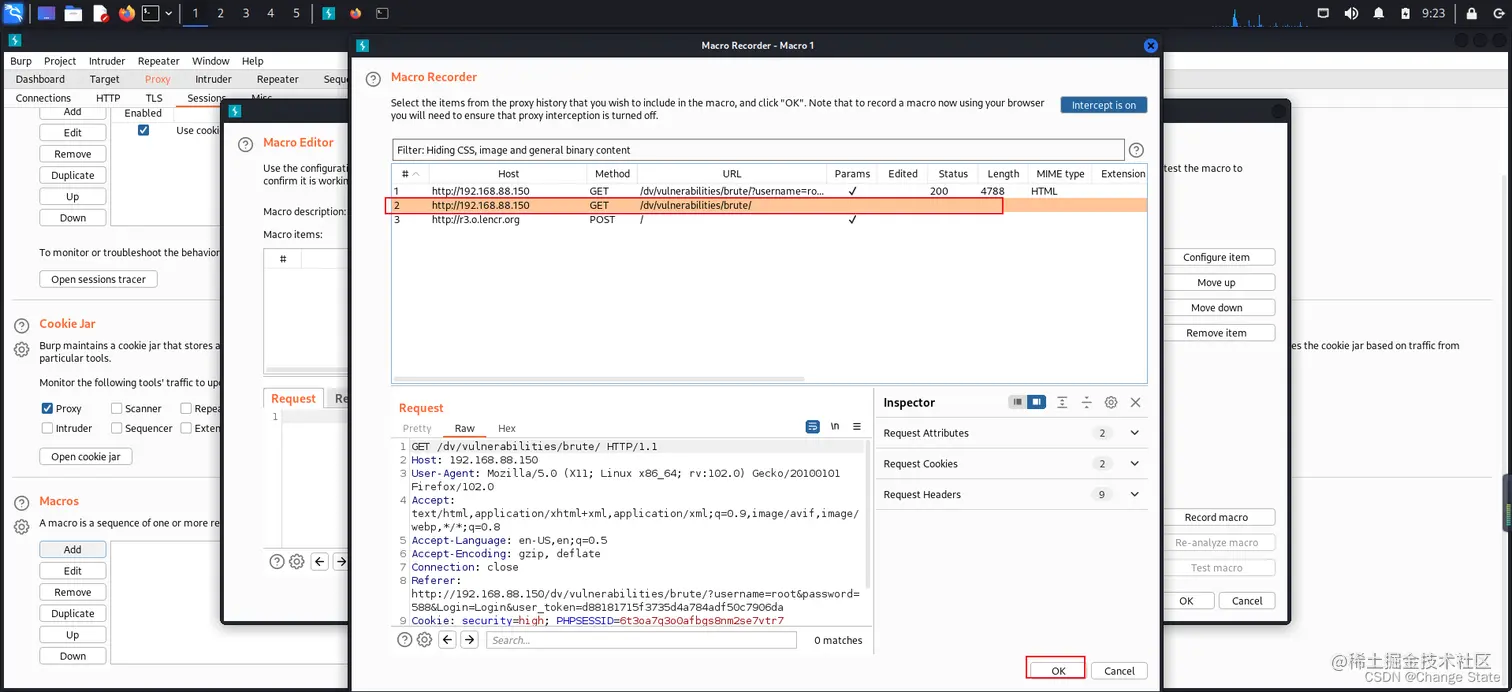Switch Inspector to the stacked layout toggle

tap(1017, 402)
